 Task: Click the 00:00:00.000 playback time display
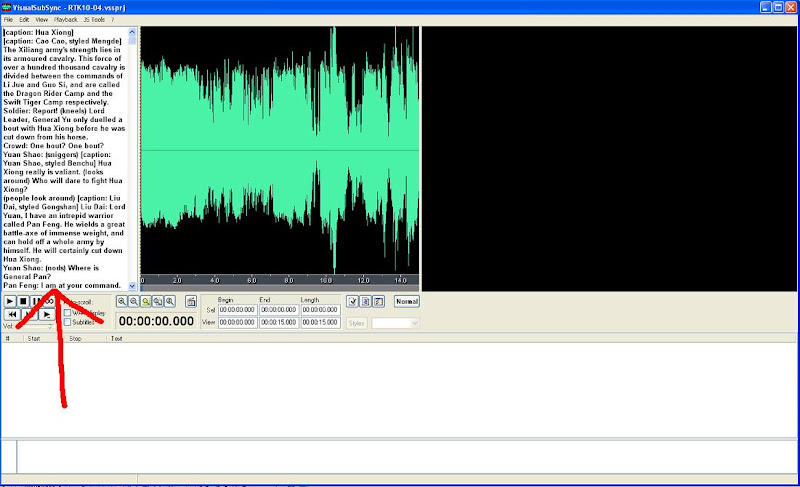coord(156,321)
